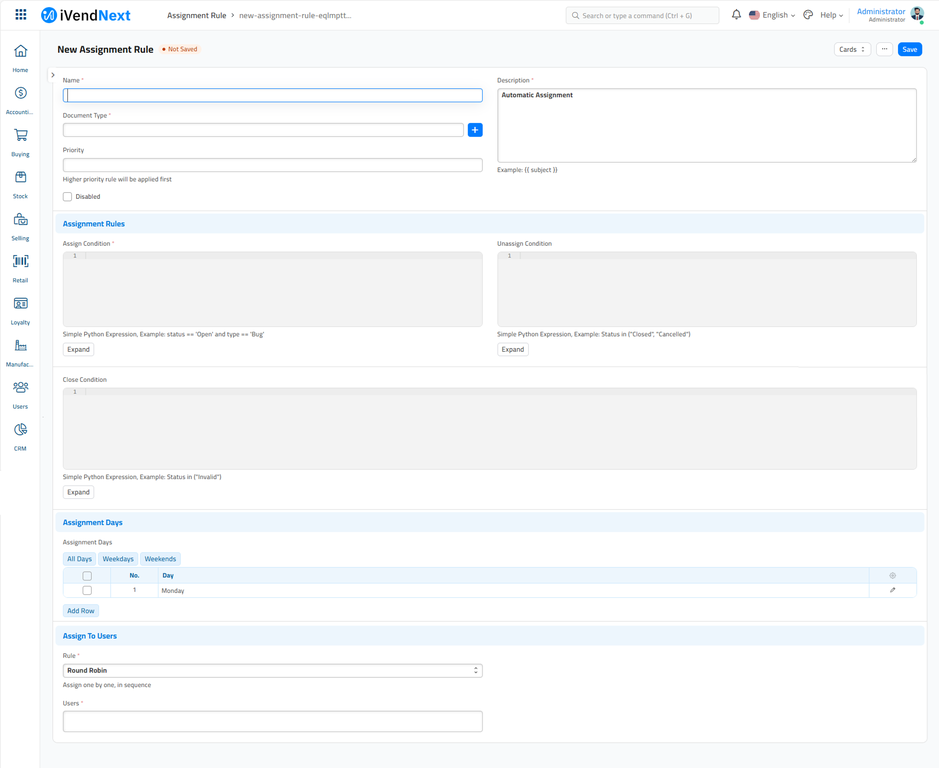Open the English language dropdown
This screenshot has height=768, width=939.
[772, 15]
